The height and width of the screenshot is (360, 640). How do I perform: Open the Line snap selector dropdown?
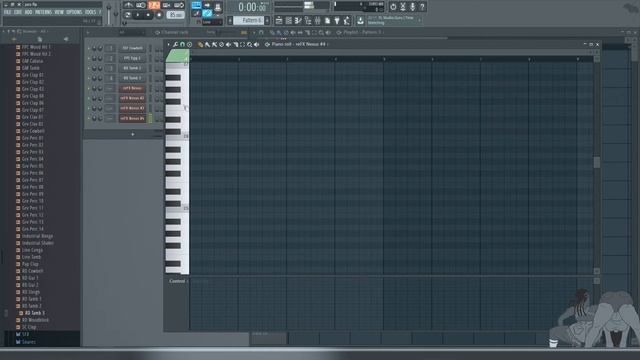[x=212, y=22]
